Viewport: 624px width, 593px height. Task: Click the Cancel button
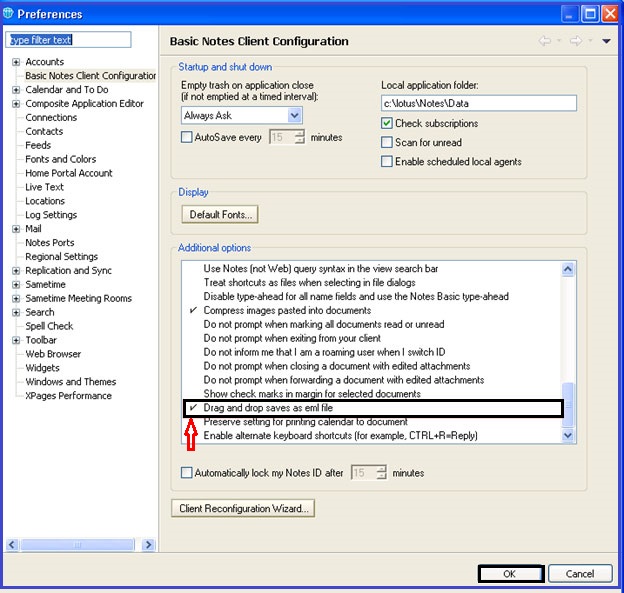click(580, 573)
